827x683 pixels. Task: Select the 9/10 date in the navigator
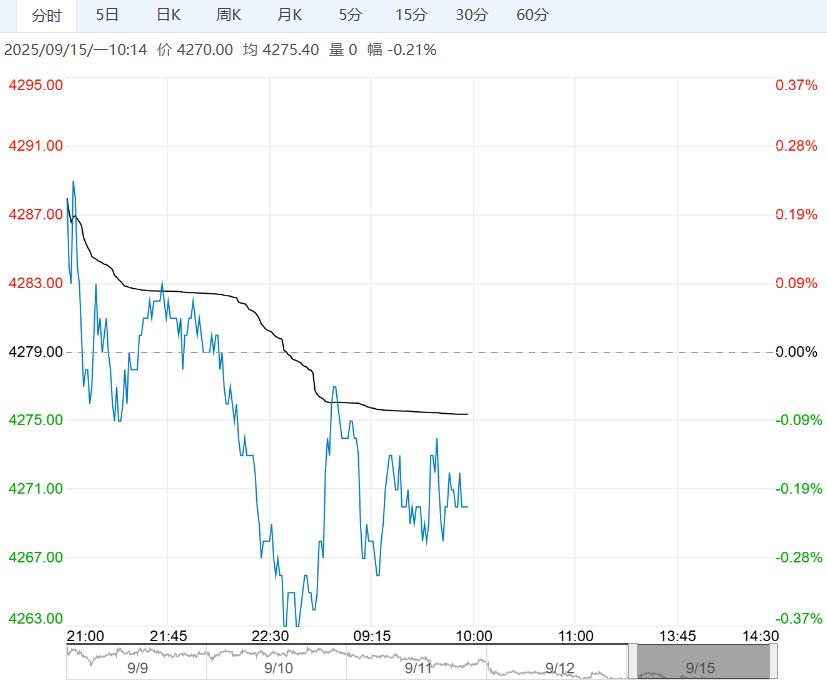(x=278, y=668)
